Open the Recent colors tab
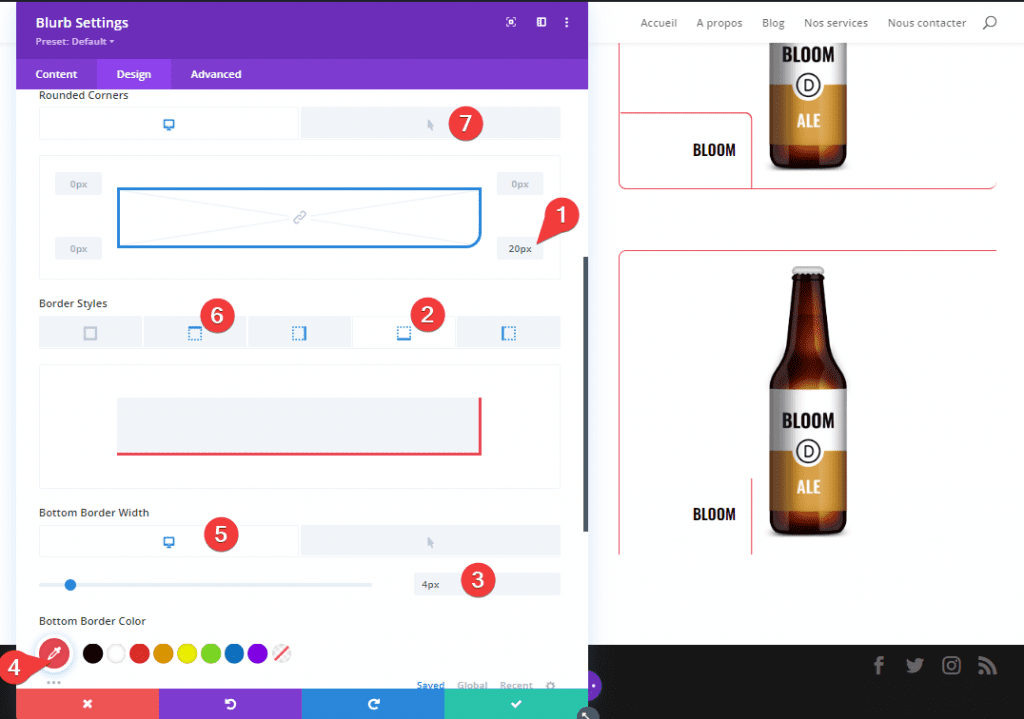The image size is (1024, 719). pyautogui.click(x=516, y=684)
